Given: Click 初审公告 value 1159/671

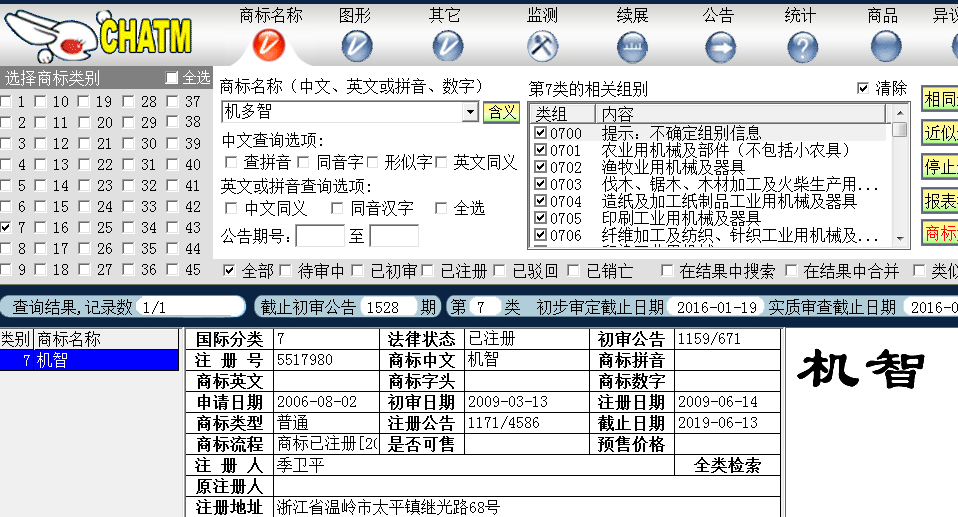Looking at the screenshot, I should tap(709, 339).
